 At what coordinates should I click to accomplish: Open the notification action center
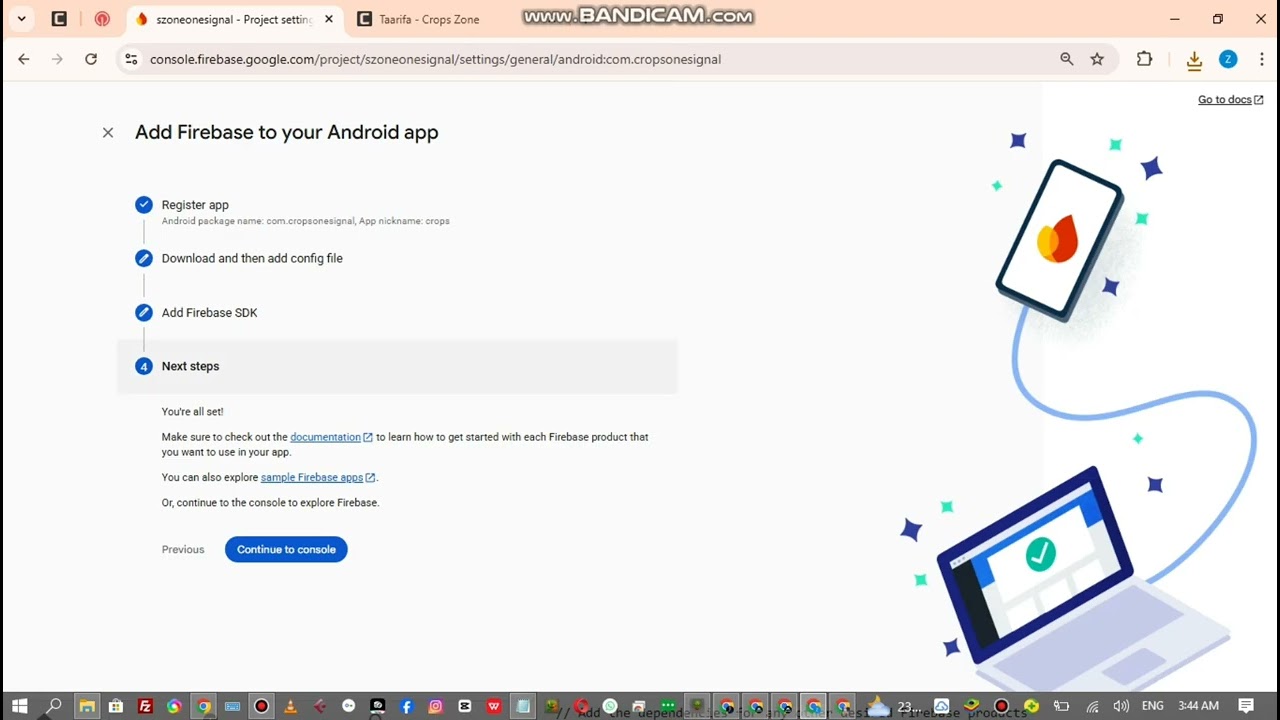pyautogui.click(x=1246, y=706)
